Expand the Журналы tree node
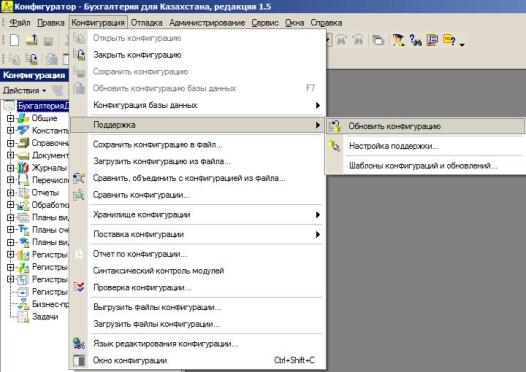 10,168
